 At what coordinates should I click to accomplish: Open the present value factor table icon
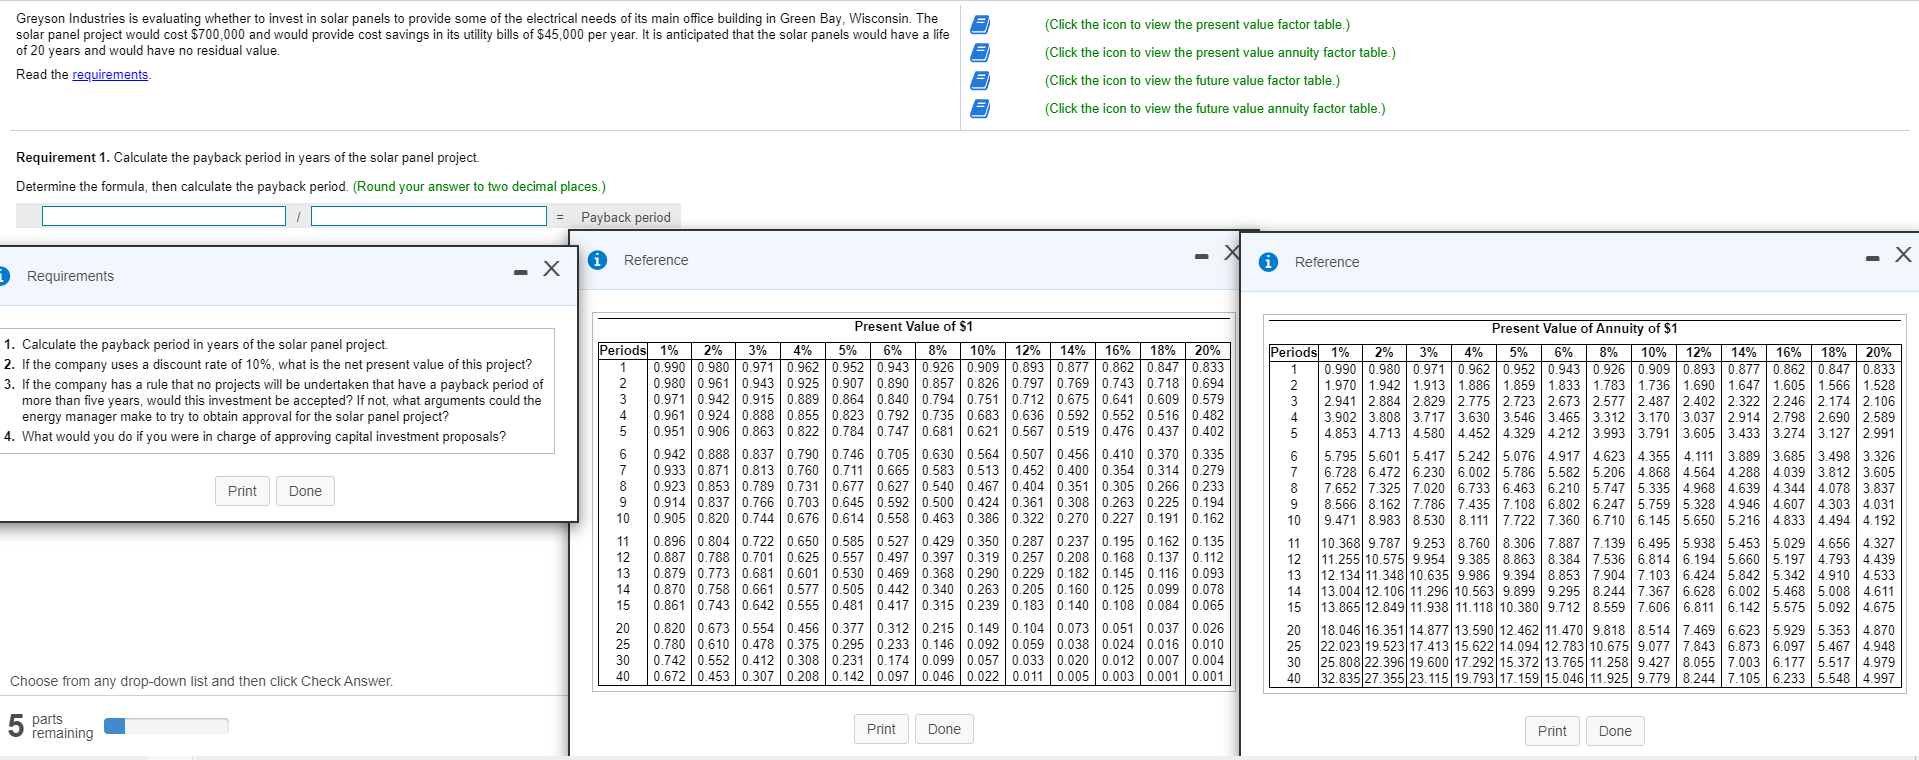click(981, 24)
